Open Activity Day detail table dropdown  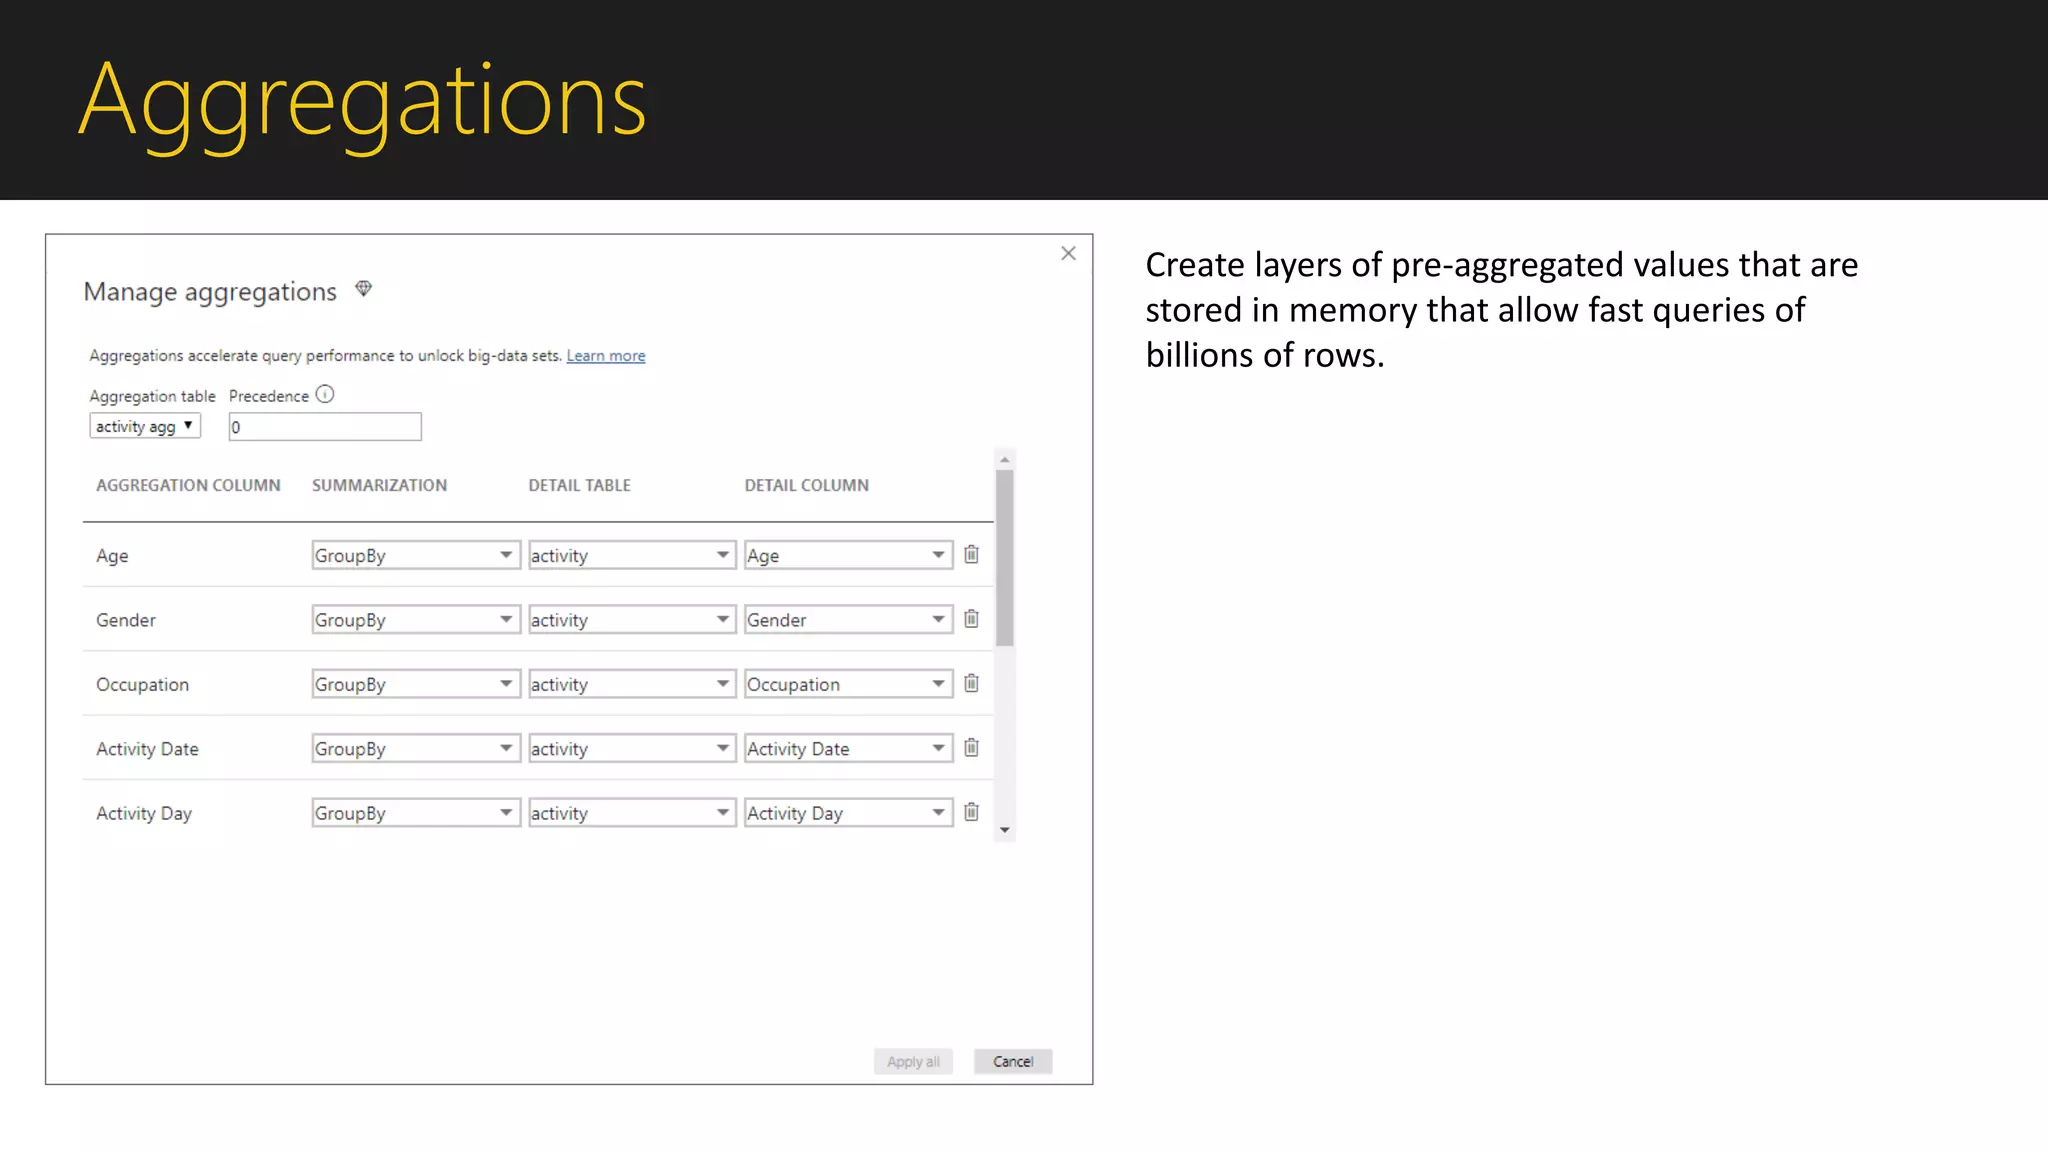coord(632,813)
